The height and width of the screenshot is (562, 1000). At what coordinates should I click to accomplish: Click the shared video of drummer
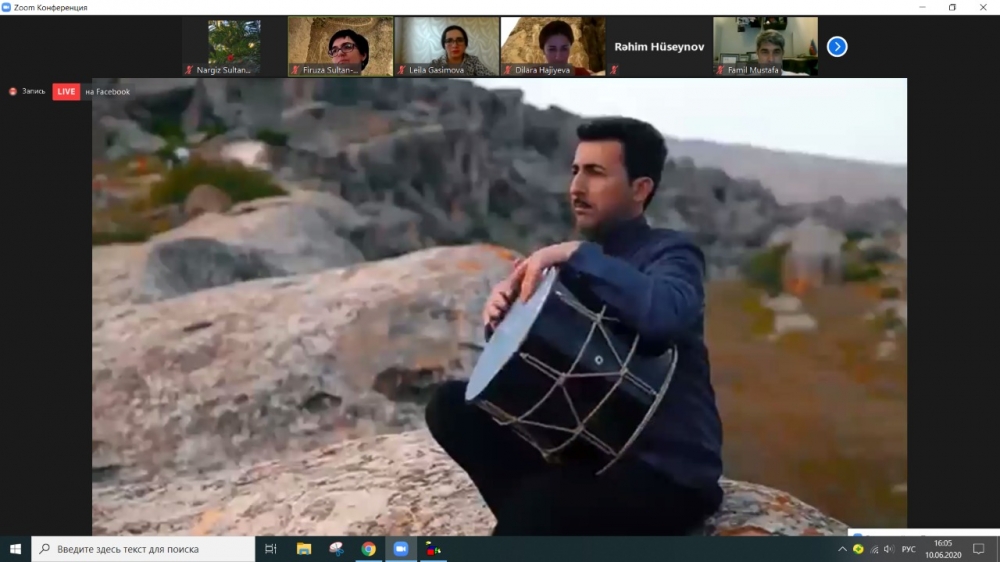(x=499, y=306)
